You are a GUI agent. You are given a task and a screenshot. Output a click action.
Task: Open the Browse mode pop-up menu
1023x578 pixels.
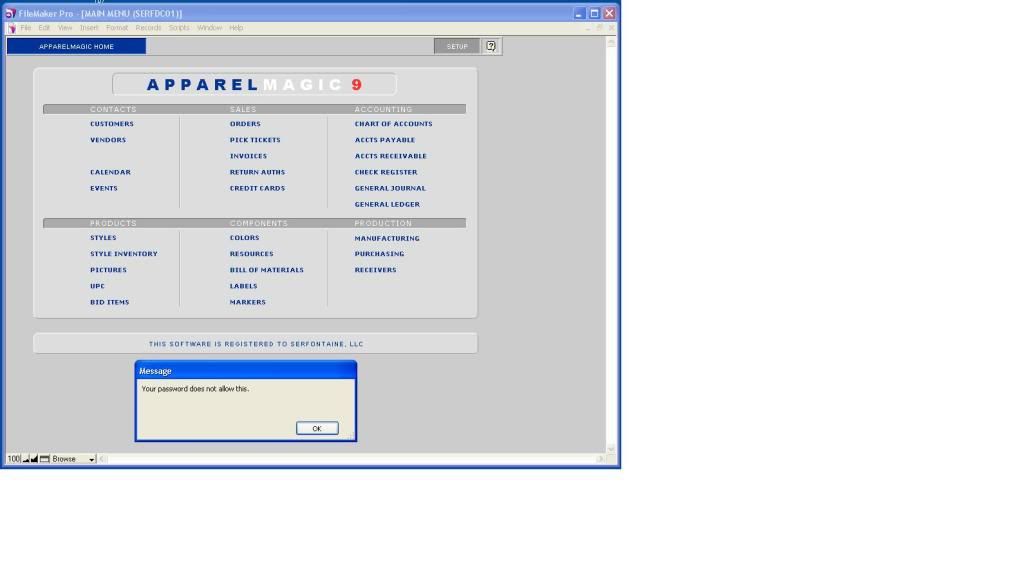[74, 459]
